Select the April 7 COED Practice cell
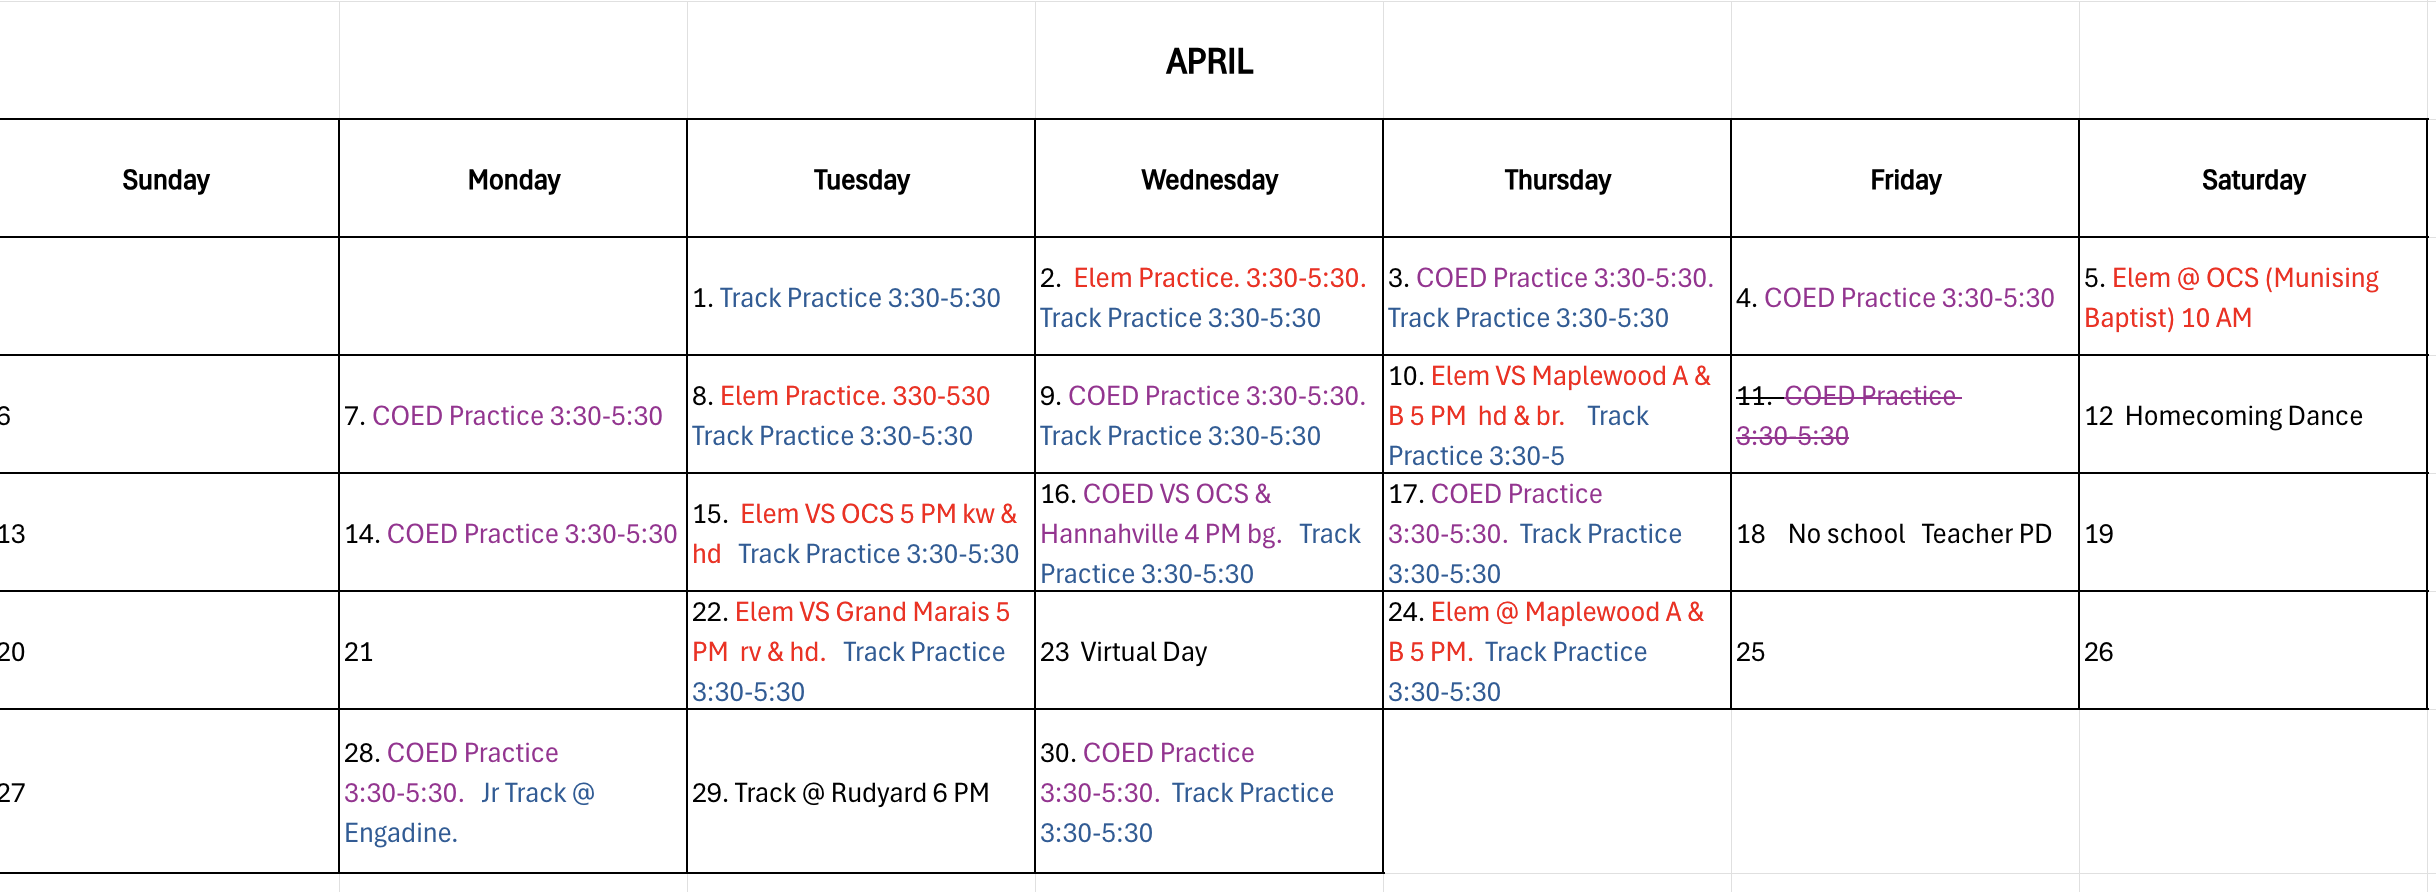Image resolution: width=2436 pixels, height=892 pixels. pyautogui.click(x=513, y=415)
